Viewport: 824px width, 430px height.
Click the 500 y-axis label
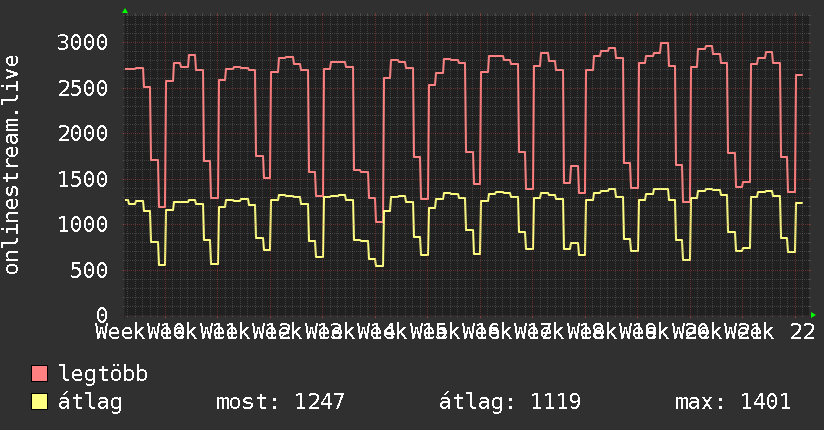click(89, 270)
